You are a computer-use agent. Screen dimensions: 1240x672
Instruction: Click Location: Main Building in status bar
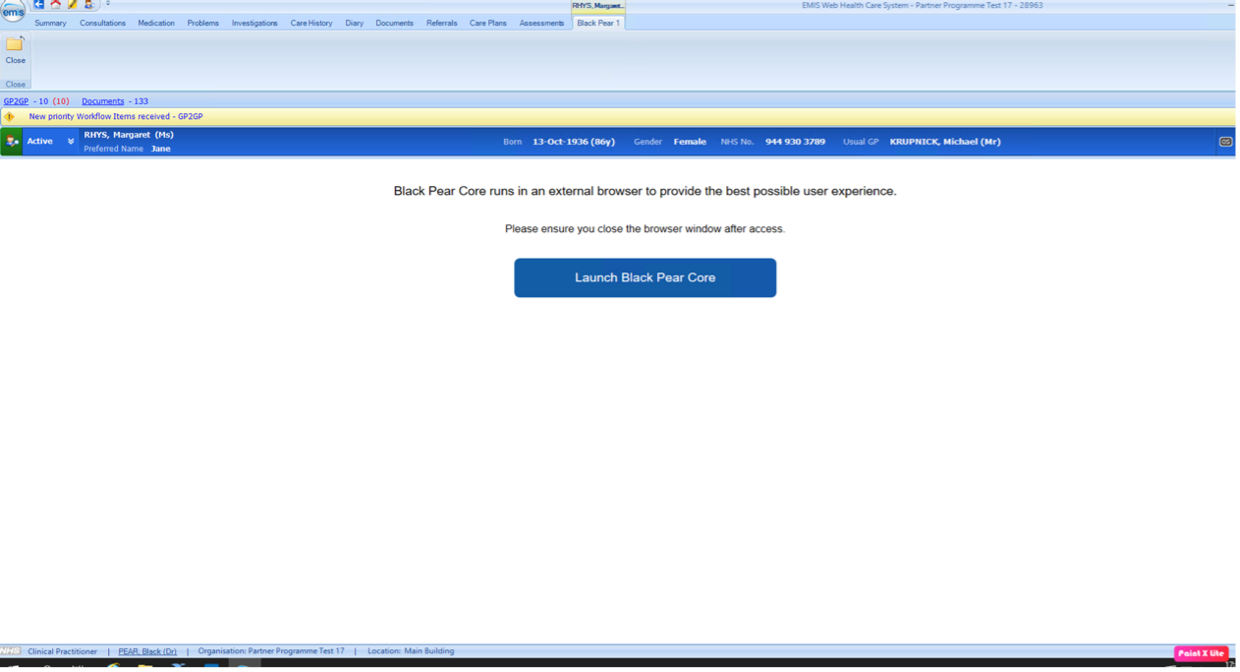tap(411, 651)
